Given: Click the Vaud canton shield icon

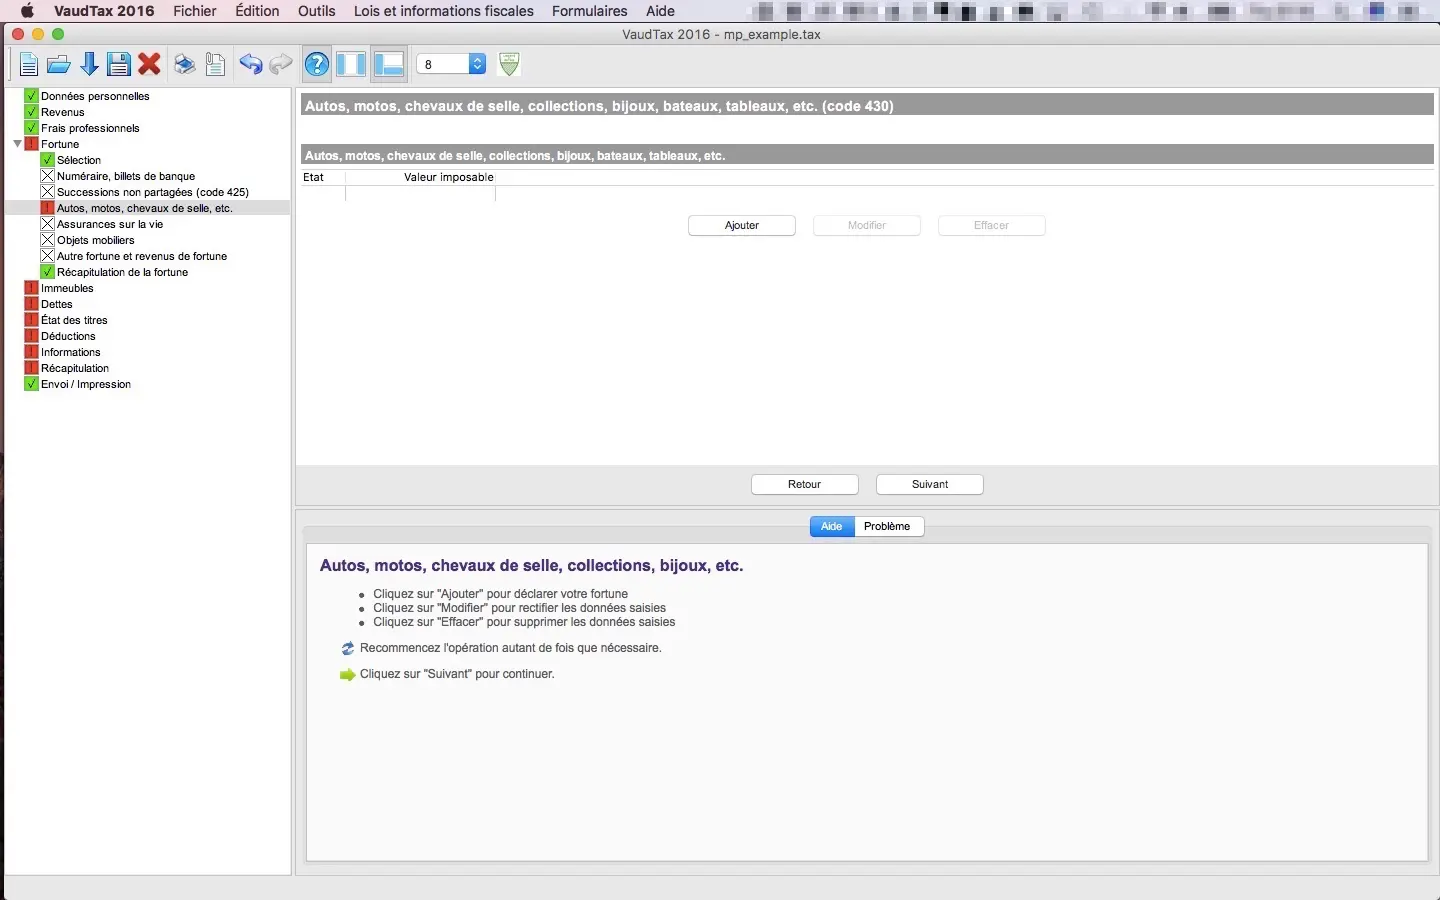Looking at the screenshot, I should (x=509, y=64).
